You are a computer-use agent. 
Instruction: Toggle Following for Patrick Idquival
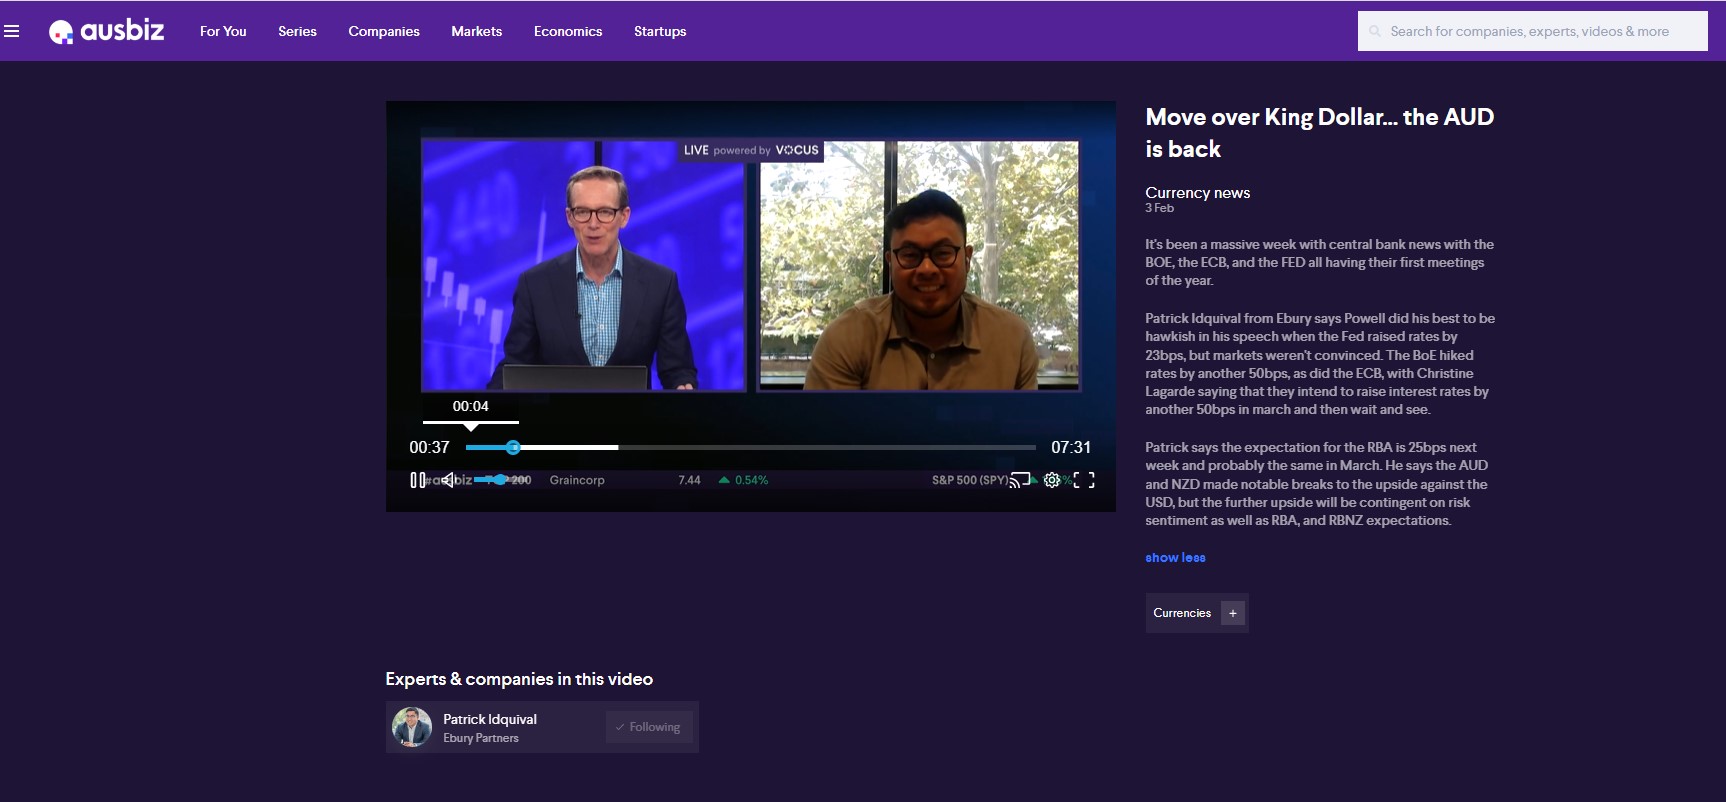649,727
